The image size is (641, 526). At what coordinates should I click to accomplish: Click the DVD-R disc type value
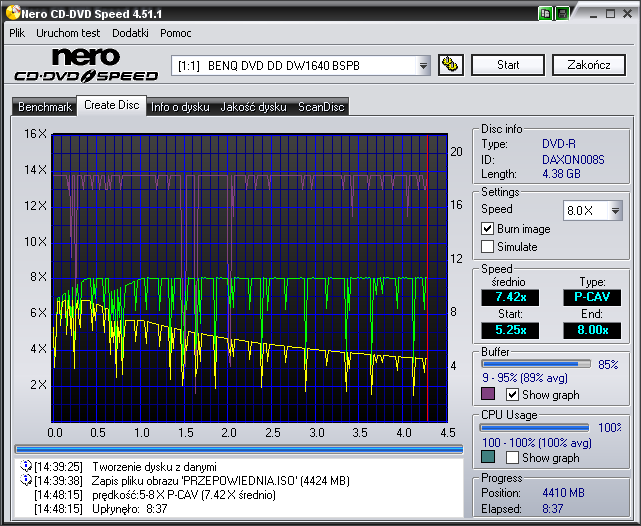pyautogui.click(x=559, y=144)
